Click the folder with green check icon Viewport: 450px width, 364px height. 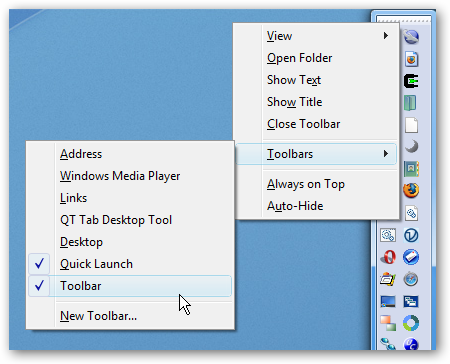coord(388,279)
